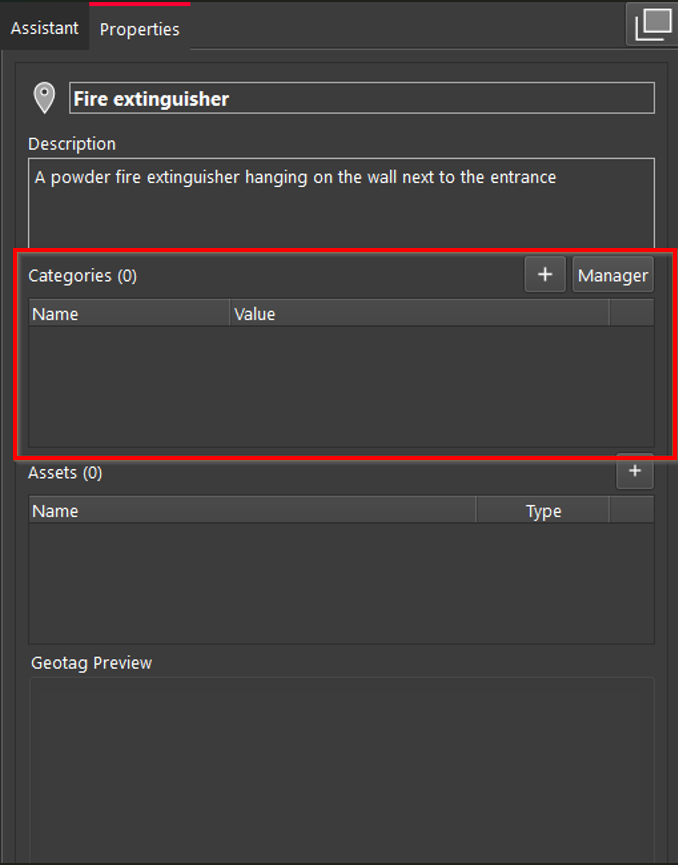Add a new category with plus button
Image resolution: width=678 pixels, height=865 pixels.
(545, 275)
